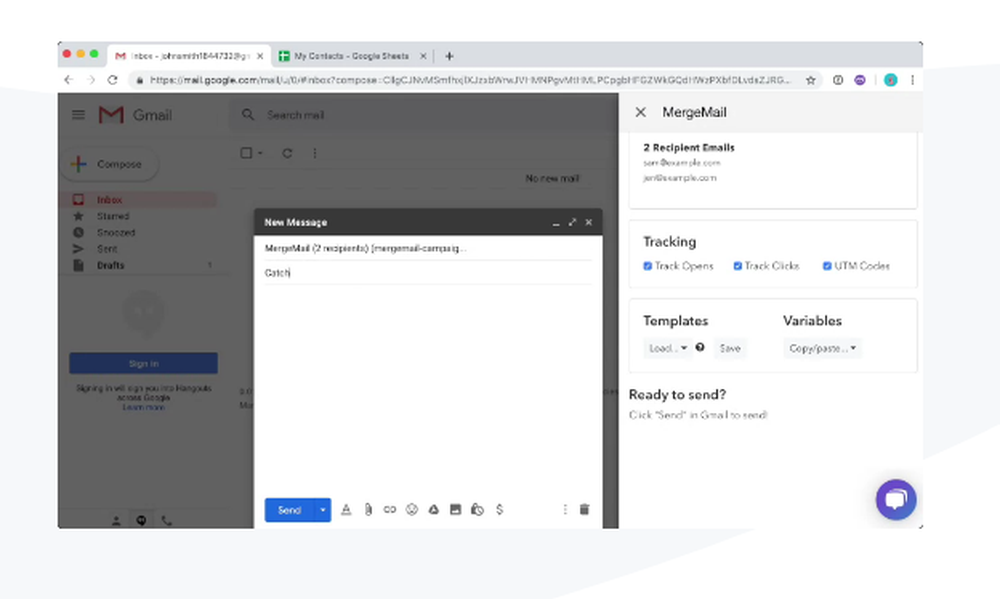Open formatting options in compose toolbar
1000x599 pixels.
coord(346,509)
